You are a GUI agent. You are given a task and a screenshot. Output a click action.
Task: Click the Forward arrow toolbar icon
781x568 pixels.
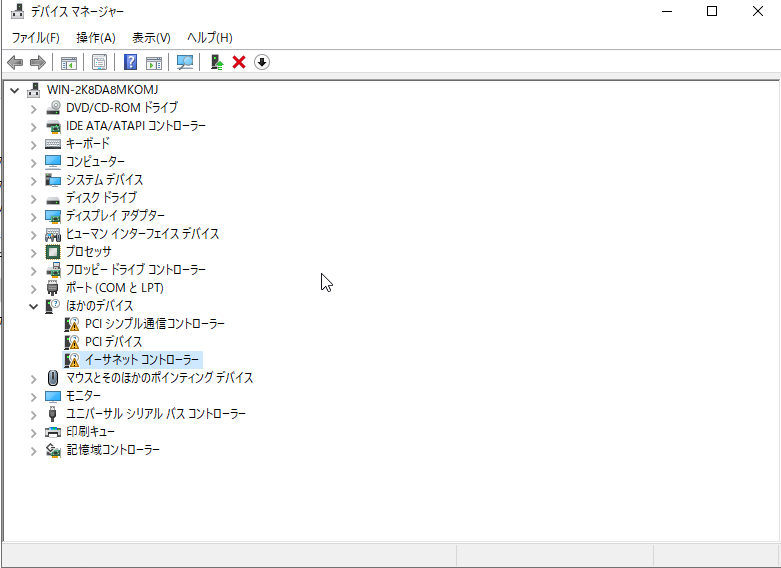38,62
